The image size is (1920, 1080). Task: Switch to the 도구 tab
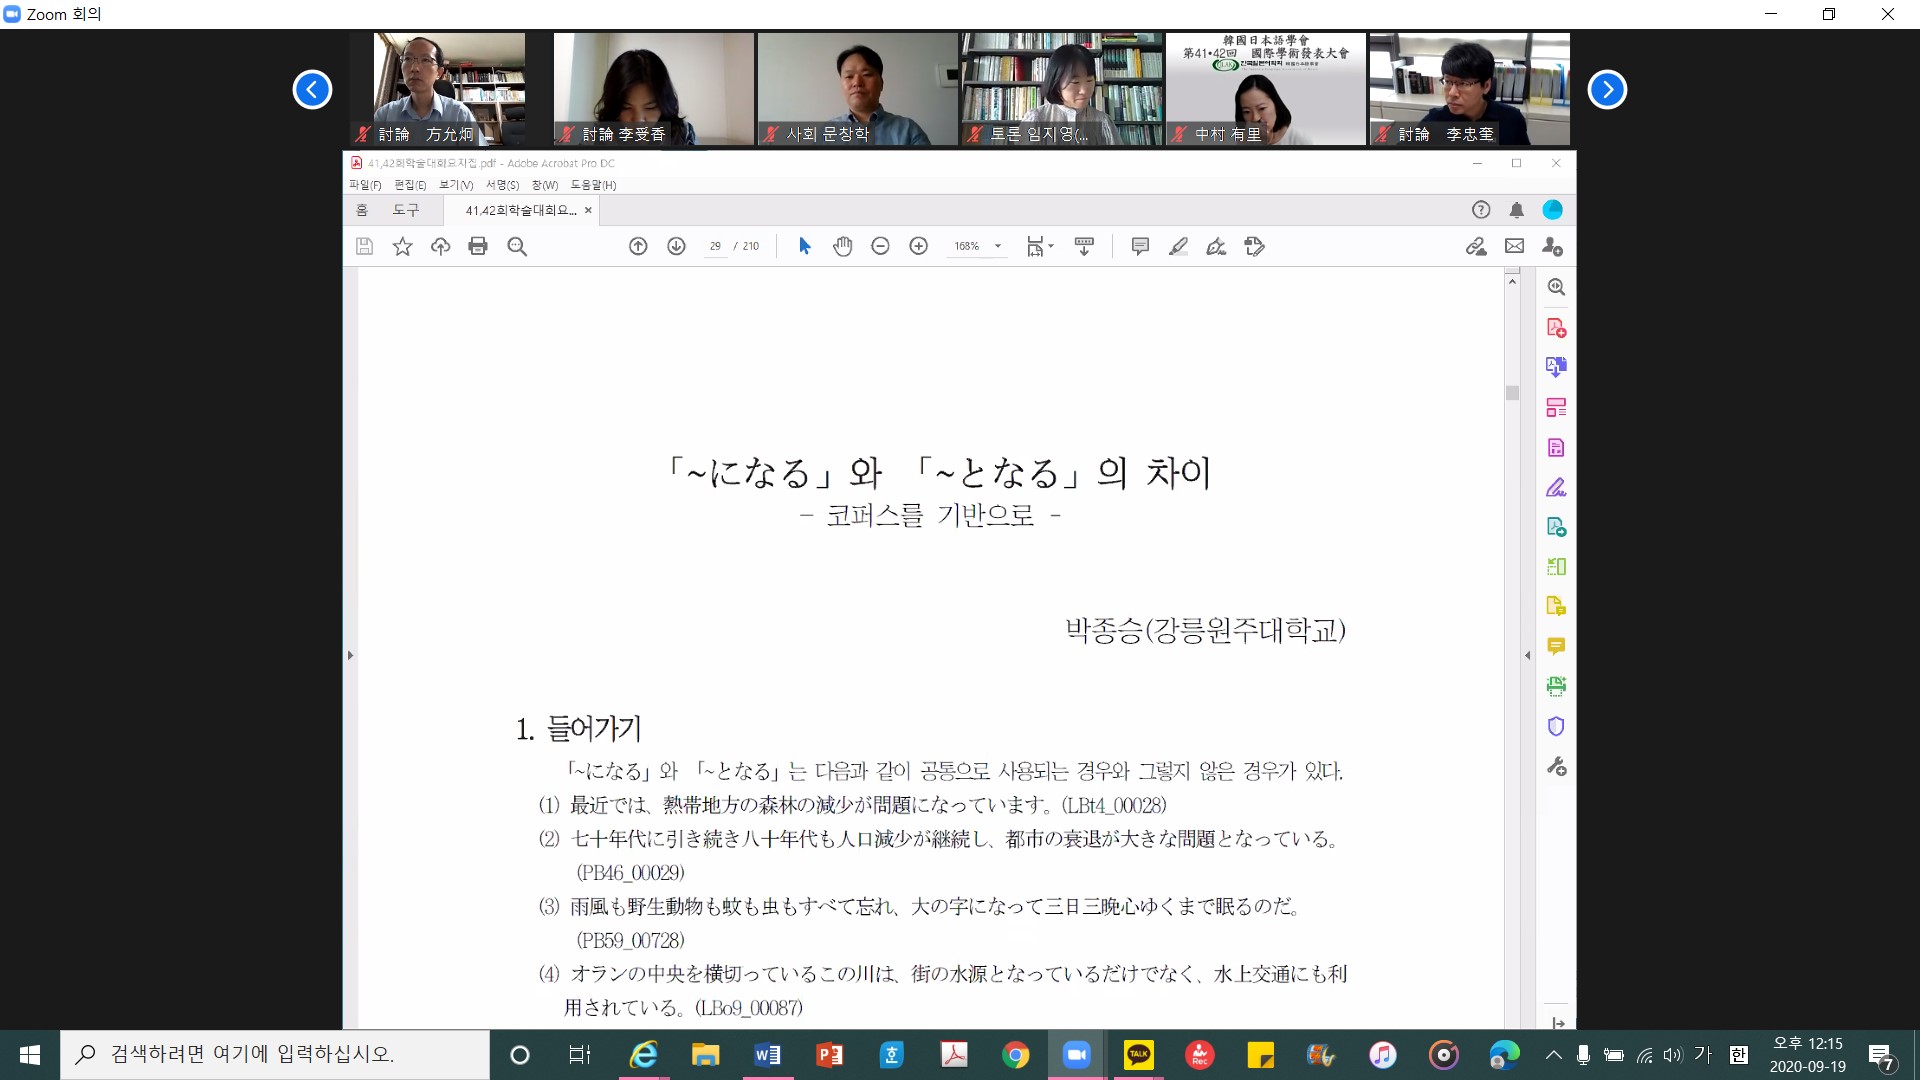click(406, 210)
